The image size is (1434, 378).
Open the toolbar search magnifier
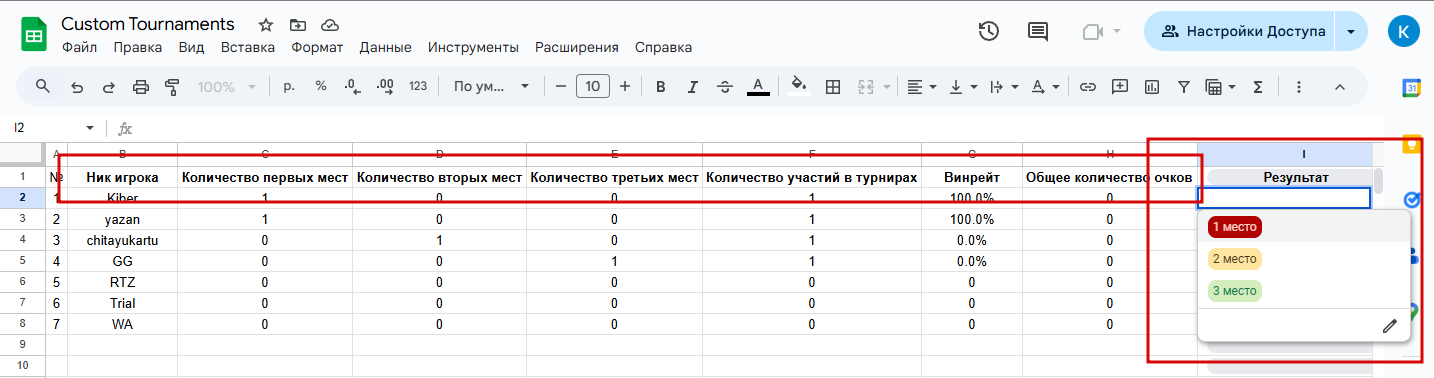pos(43,87)
